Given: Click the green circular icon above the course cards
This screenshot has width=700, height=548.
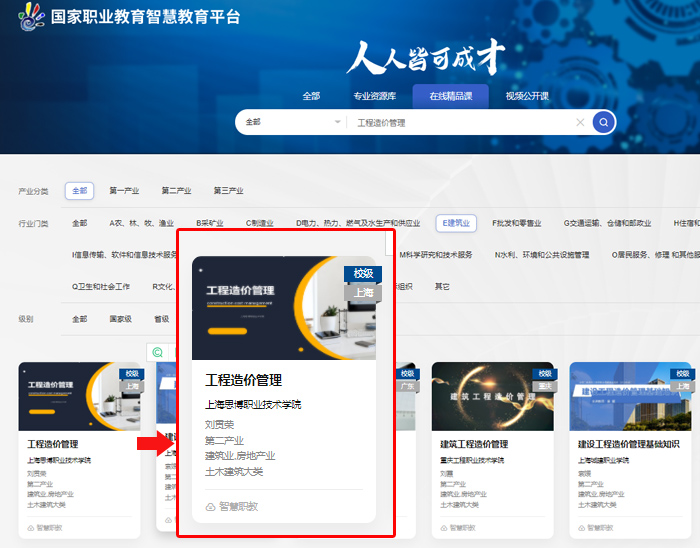Looking at the screenshot, I should [157, 351].
